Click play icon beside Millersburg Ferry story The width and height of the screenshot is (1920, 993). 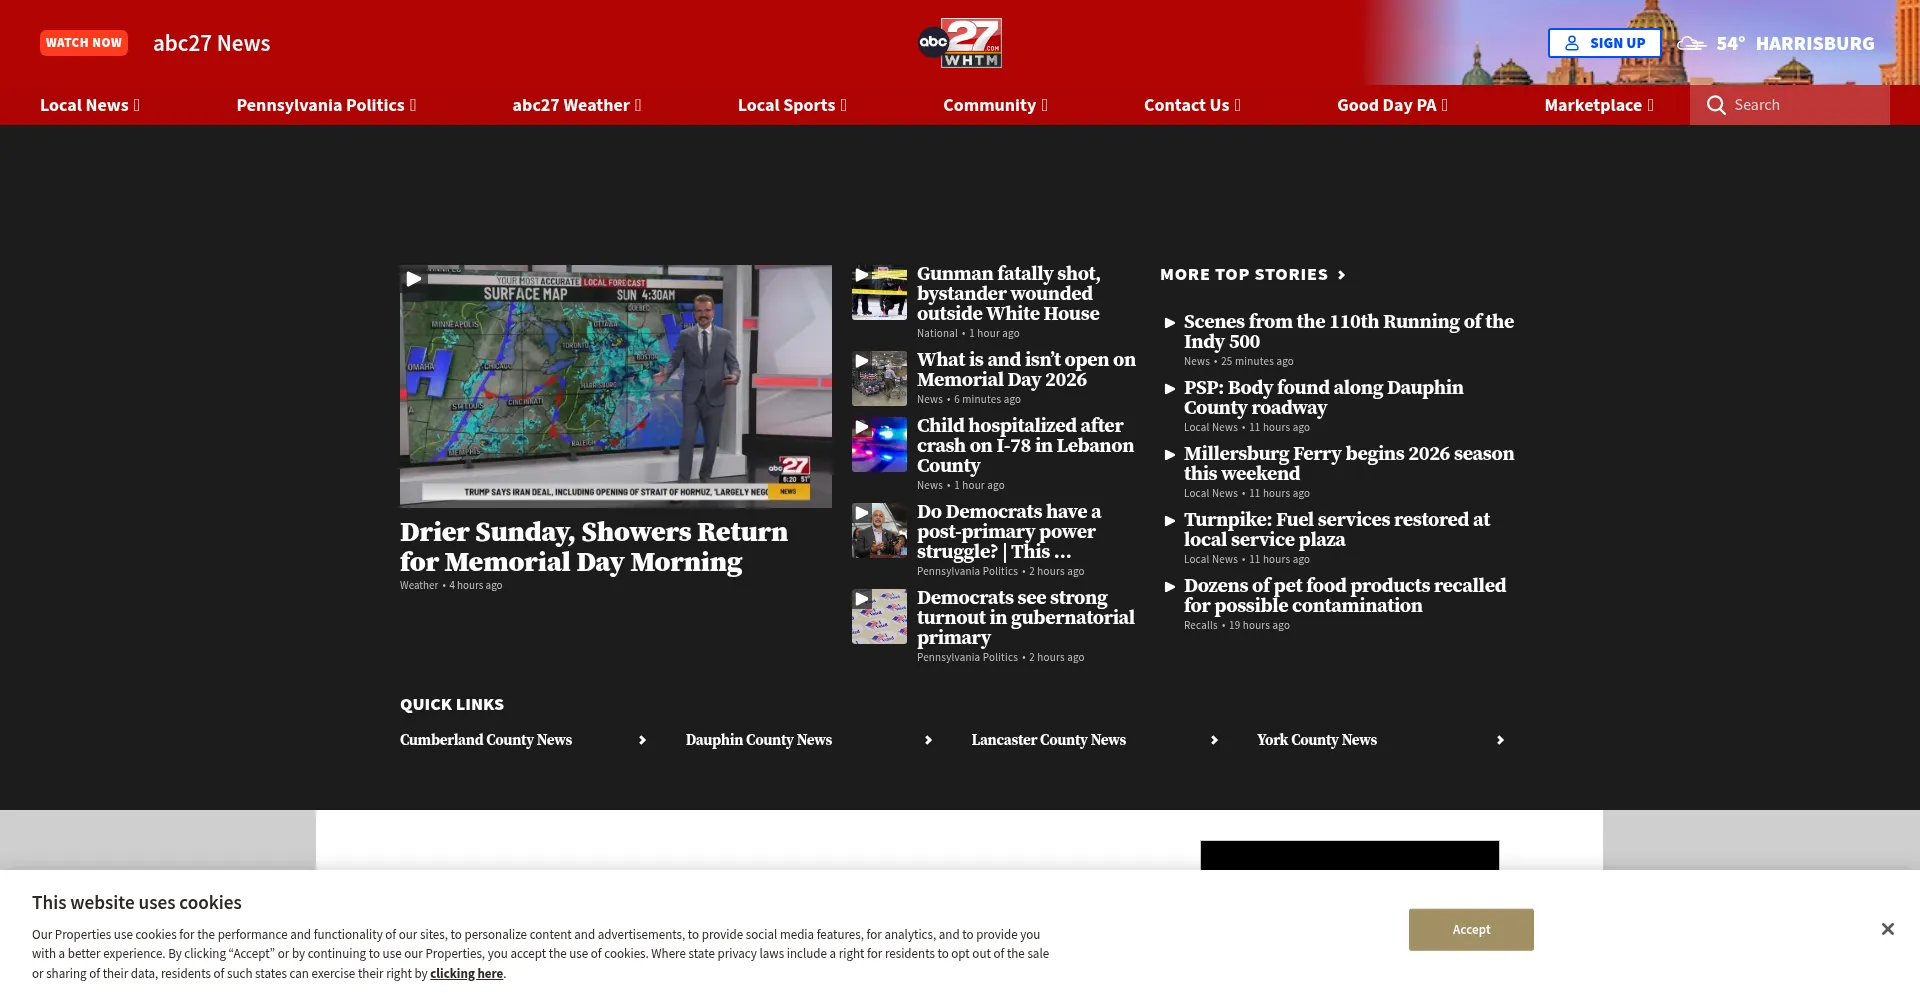point(1170,455)
